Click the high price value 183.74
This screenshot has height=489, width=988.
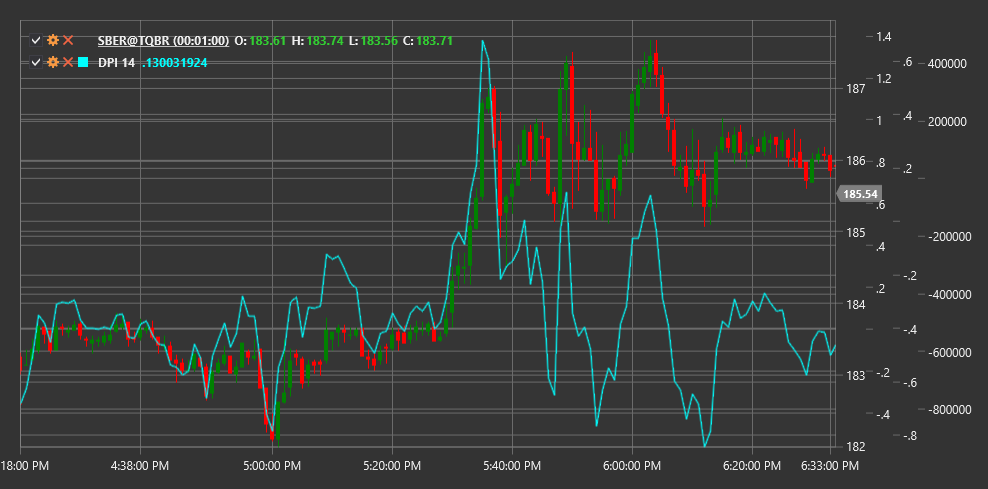(x=325, y=41)
